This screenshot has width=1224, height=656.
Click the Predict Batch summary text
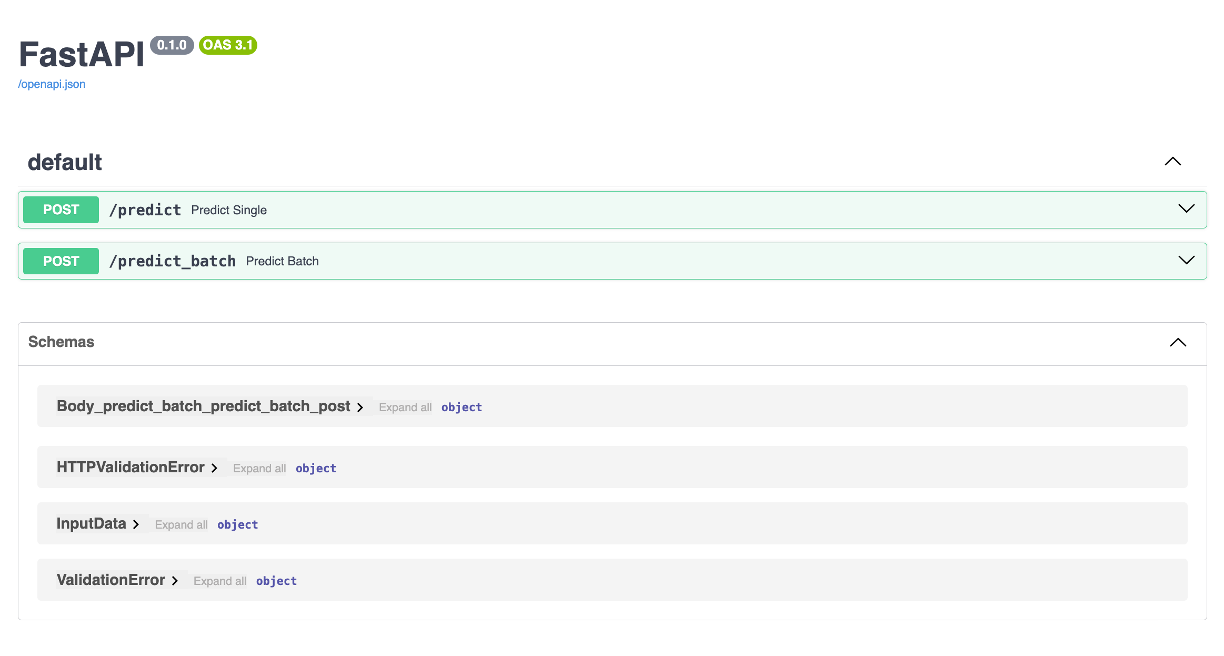(x=282, y=261)
